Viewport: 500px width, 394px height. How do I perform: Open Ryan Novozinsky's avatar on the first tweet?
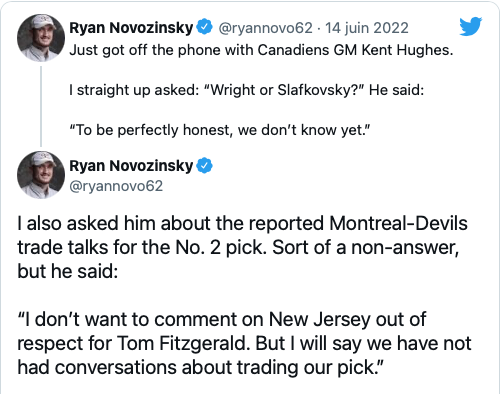click(41, 38)
